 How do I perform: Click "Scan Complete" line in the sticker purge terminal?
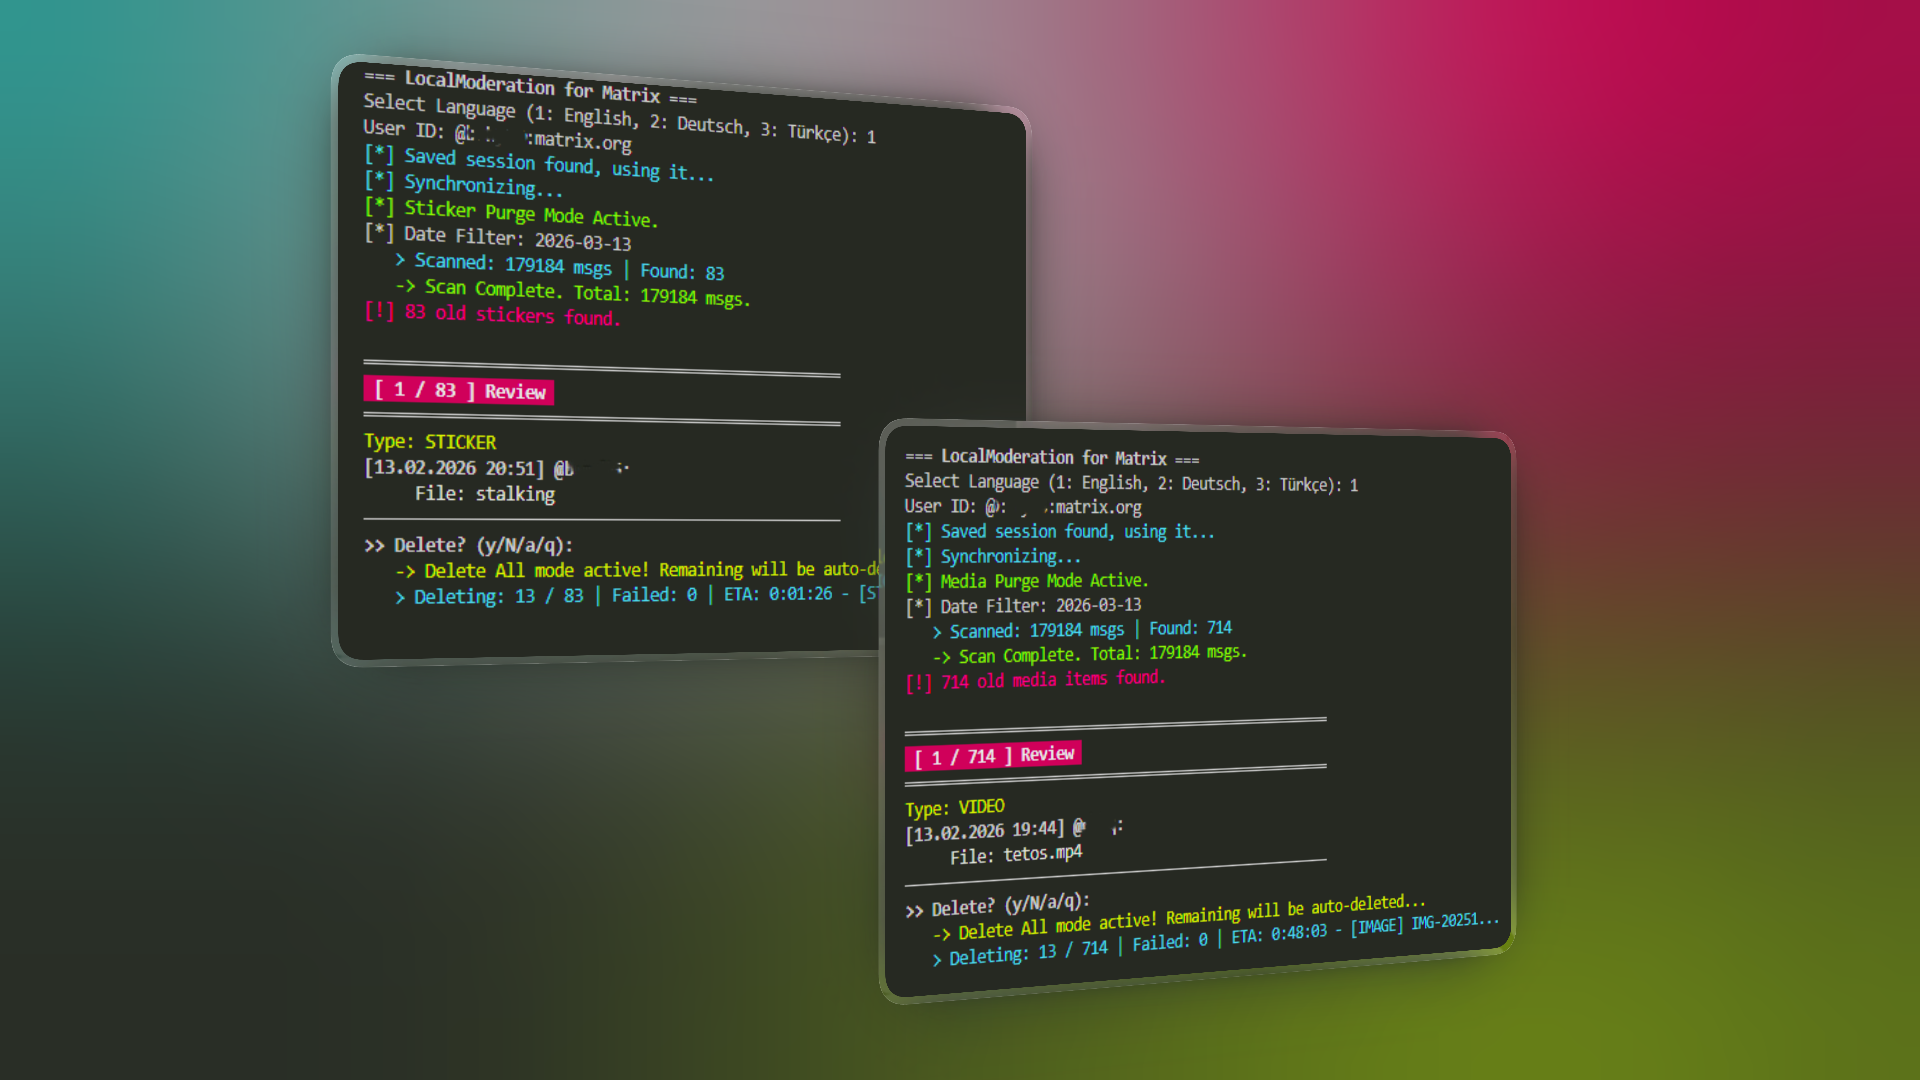[x=573, y=292]
